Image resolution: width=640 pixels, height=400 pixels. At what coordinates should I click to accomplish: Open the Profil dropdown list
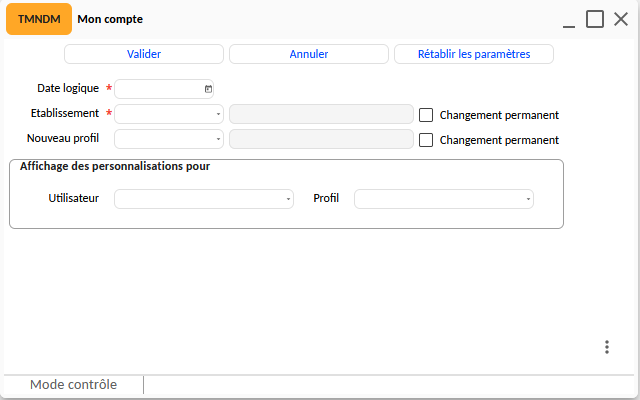528,199
